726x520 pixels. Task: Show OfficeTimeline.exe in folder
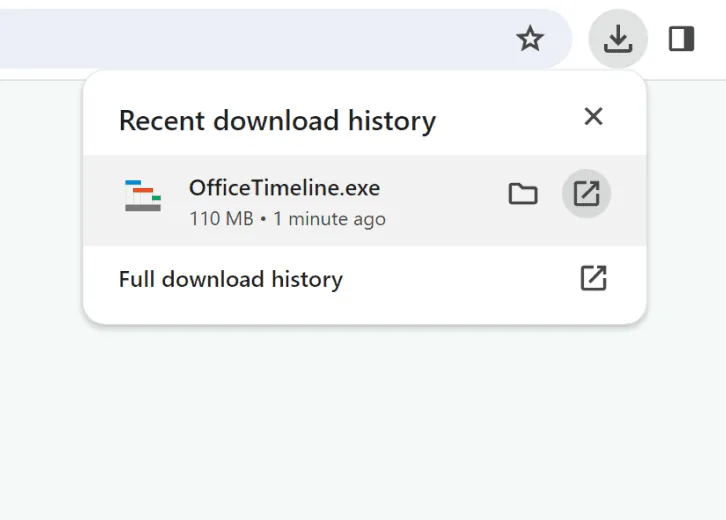[x=523, y=194]
